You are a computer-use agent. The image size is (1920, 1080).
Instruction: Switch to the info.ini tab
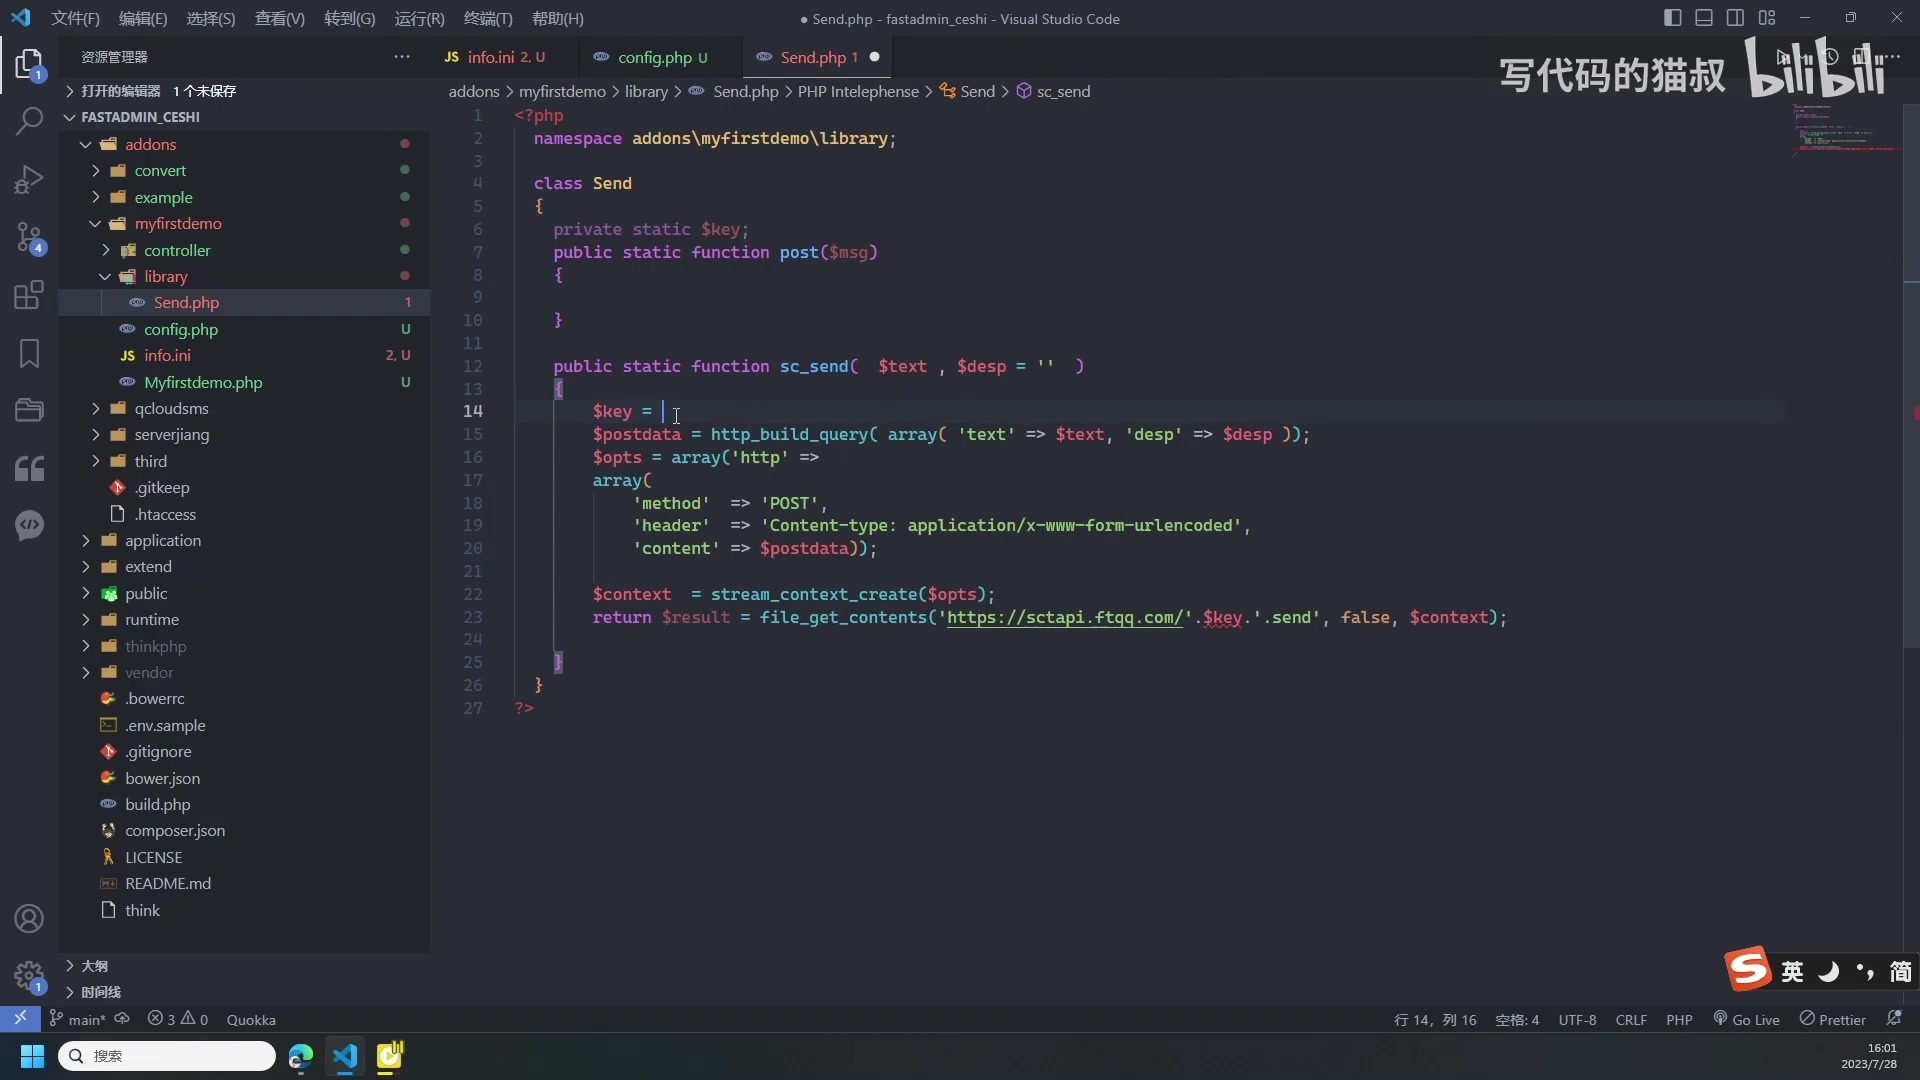point(505,57)
